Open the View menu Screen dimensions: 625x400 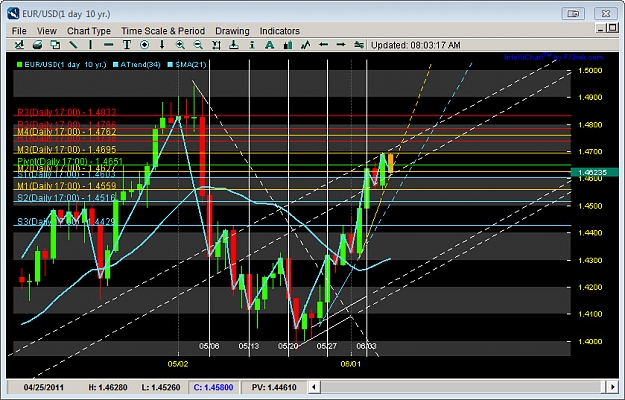(x=47, y=31)
